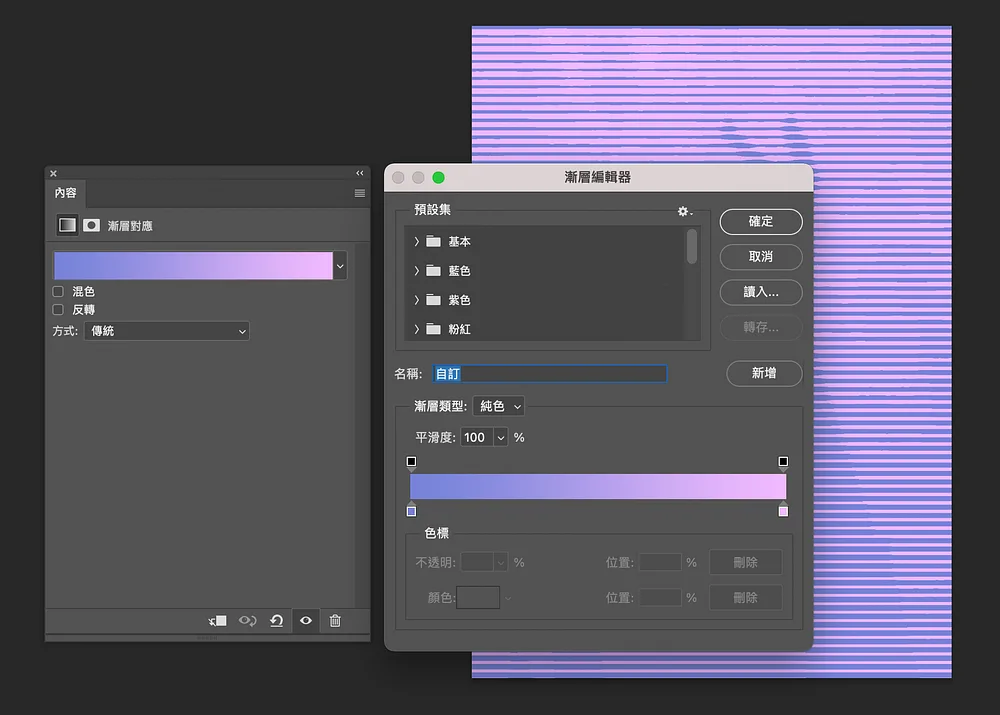This screenshot has height=715, width=1000.
Task: Click the gradient map adjustment icon
Action: [67, 225]
